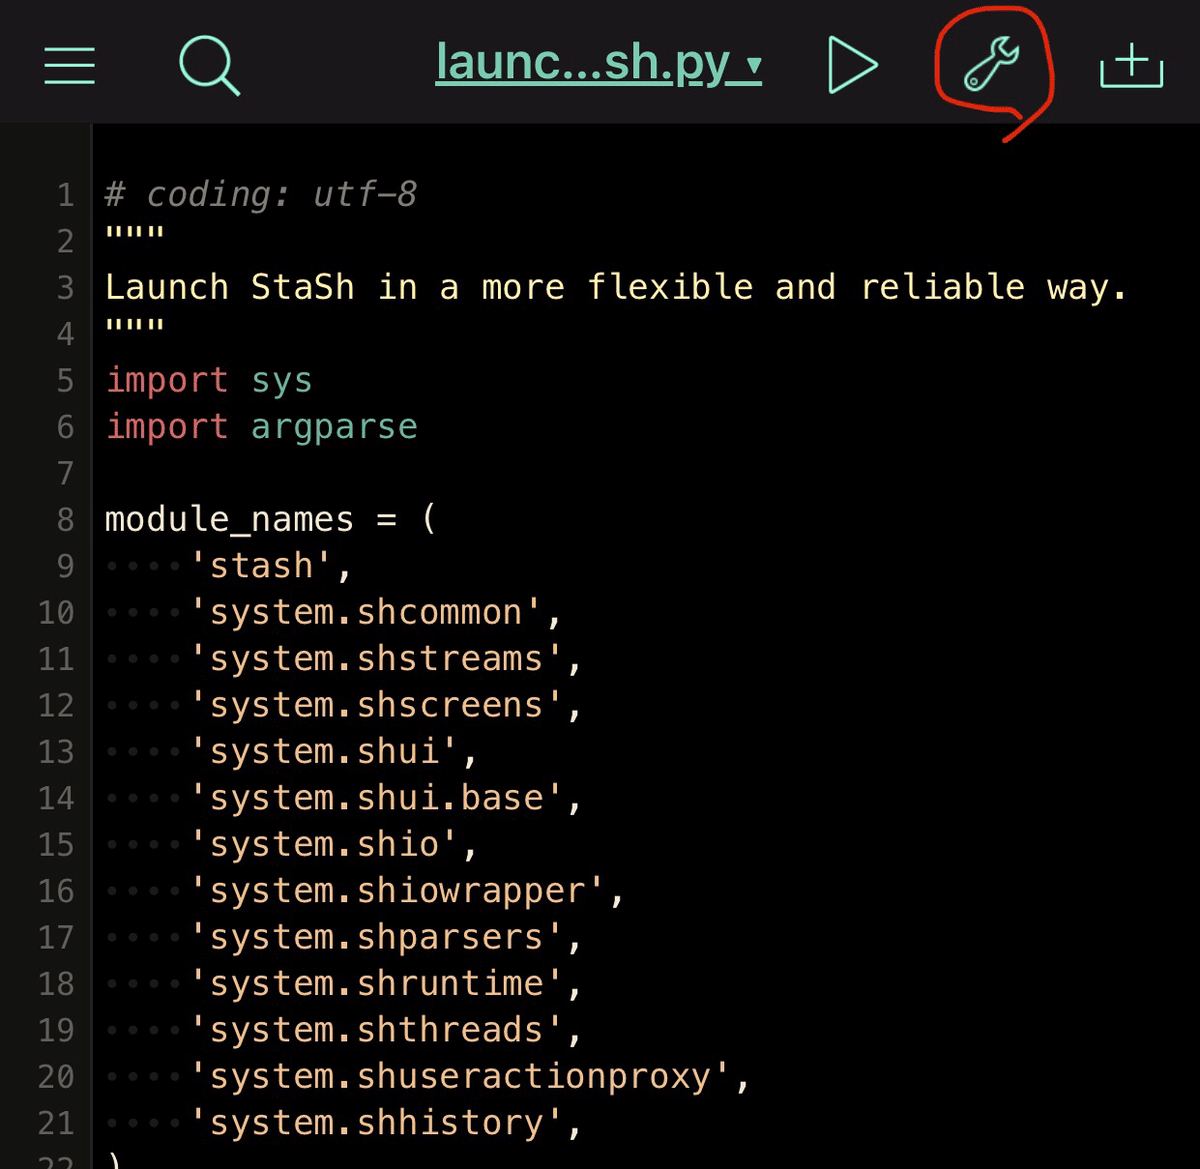Image resolution: width=1200 pixels, height=1169 pixels.
Task: Click the 'system.shruntime' string
Action: tap(376, 984)
